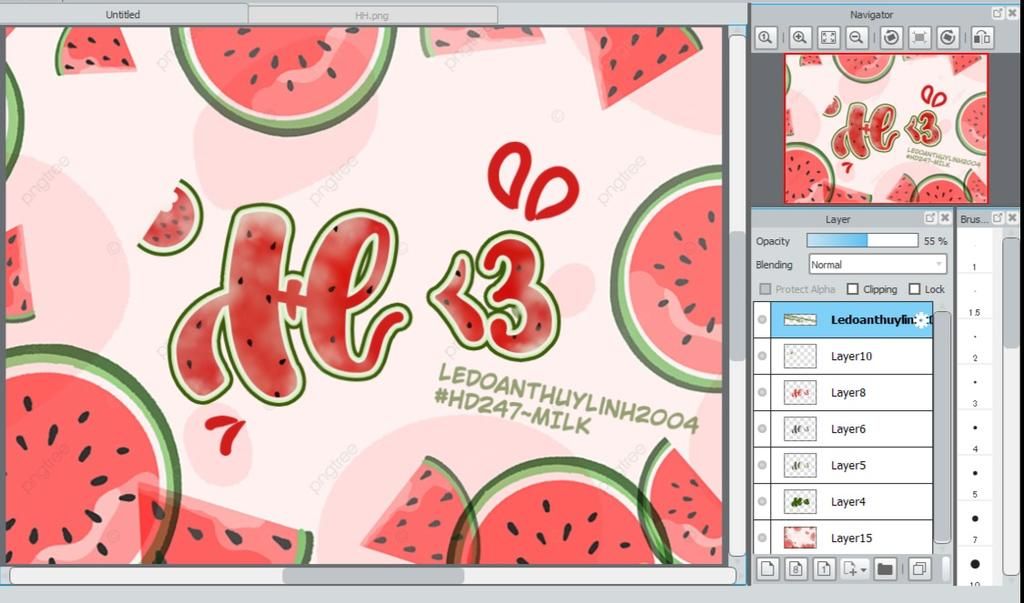
Task: Reset zoom to 100% in Navigator
Action: click(x=766, y=37)
